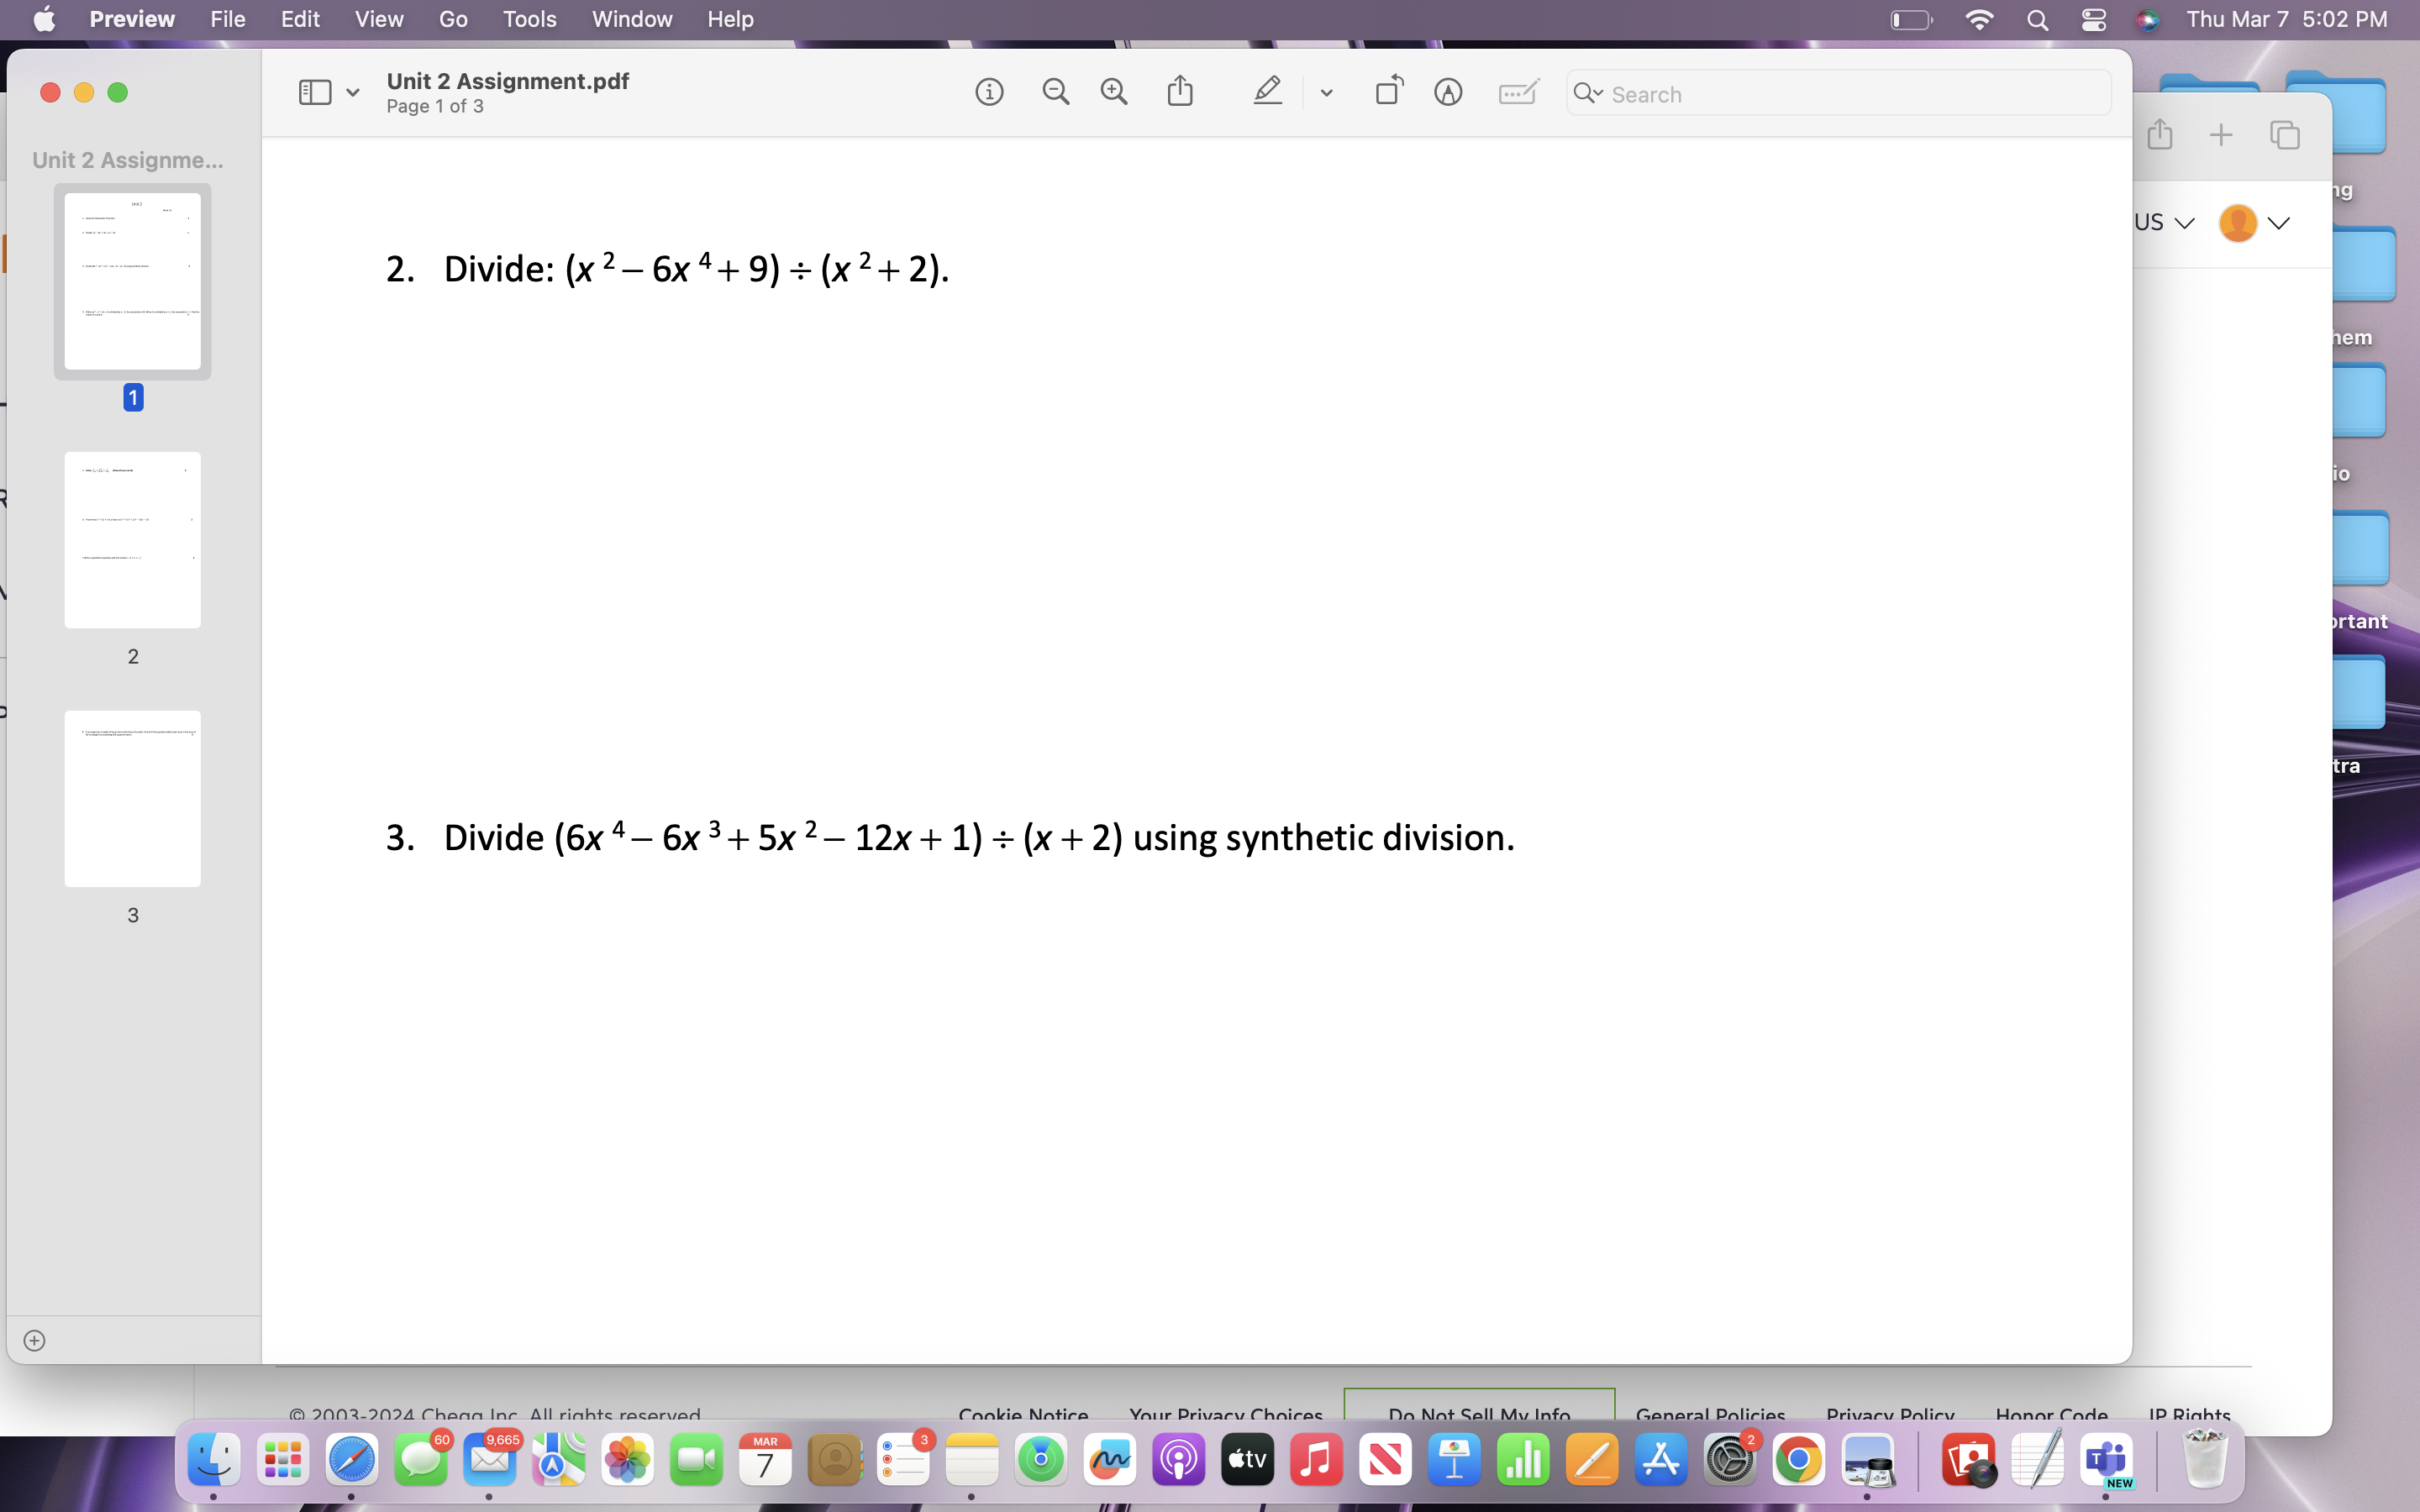
Task: Share Unit 2 Assignment.pdf
Action: (1180, 90)
